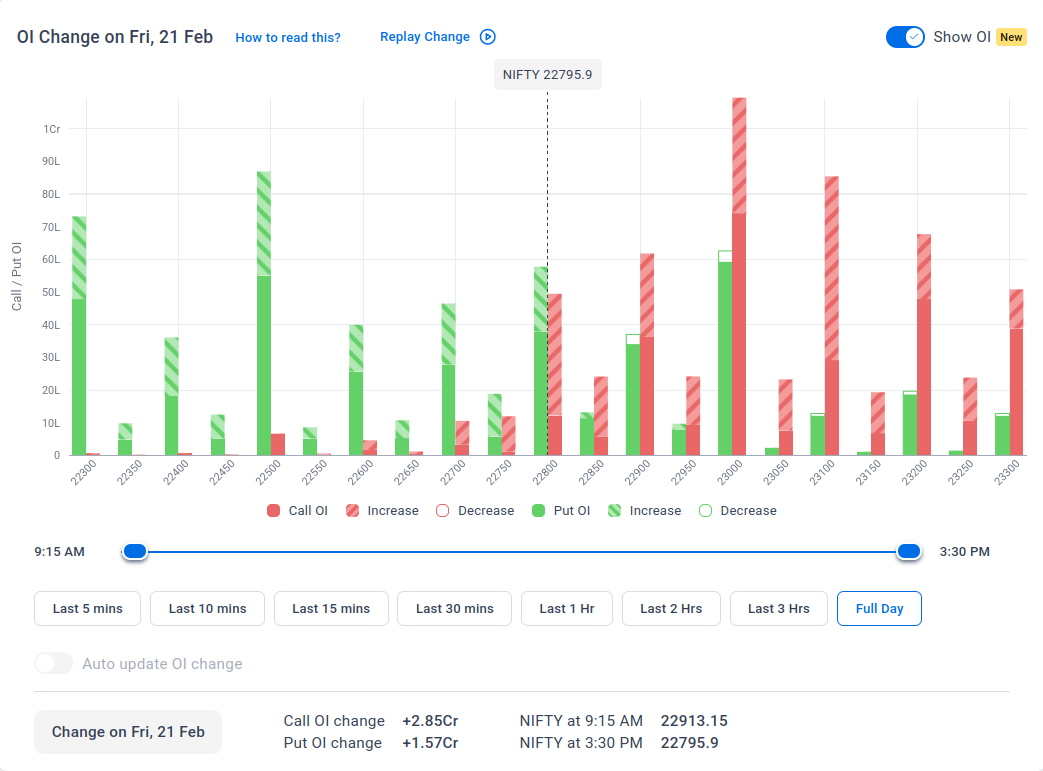Click the yellow New badge
The height and width of the screenshot is (771, 1043).
(x=1011, y=37)
